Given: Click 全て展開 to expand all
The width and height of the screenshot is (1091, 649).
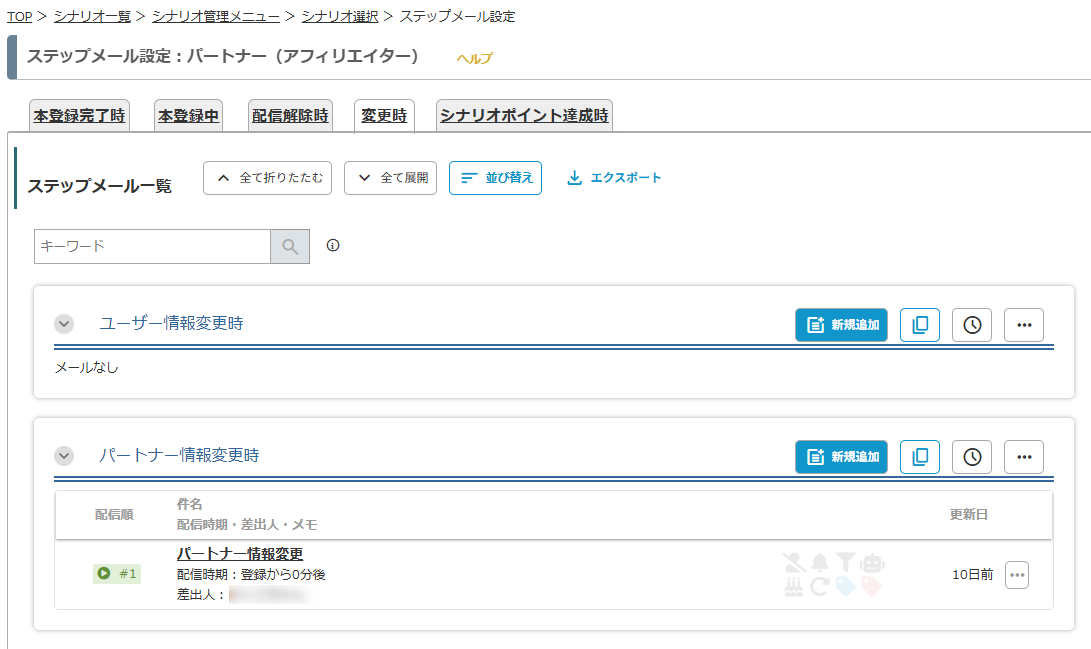Looking at the screenshot, I should coord(390,178).
